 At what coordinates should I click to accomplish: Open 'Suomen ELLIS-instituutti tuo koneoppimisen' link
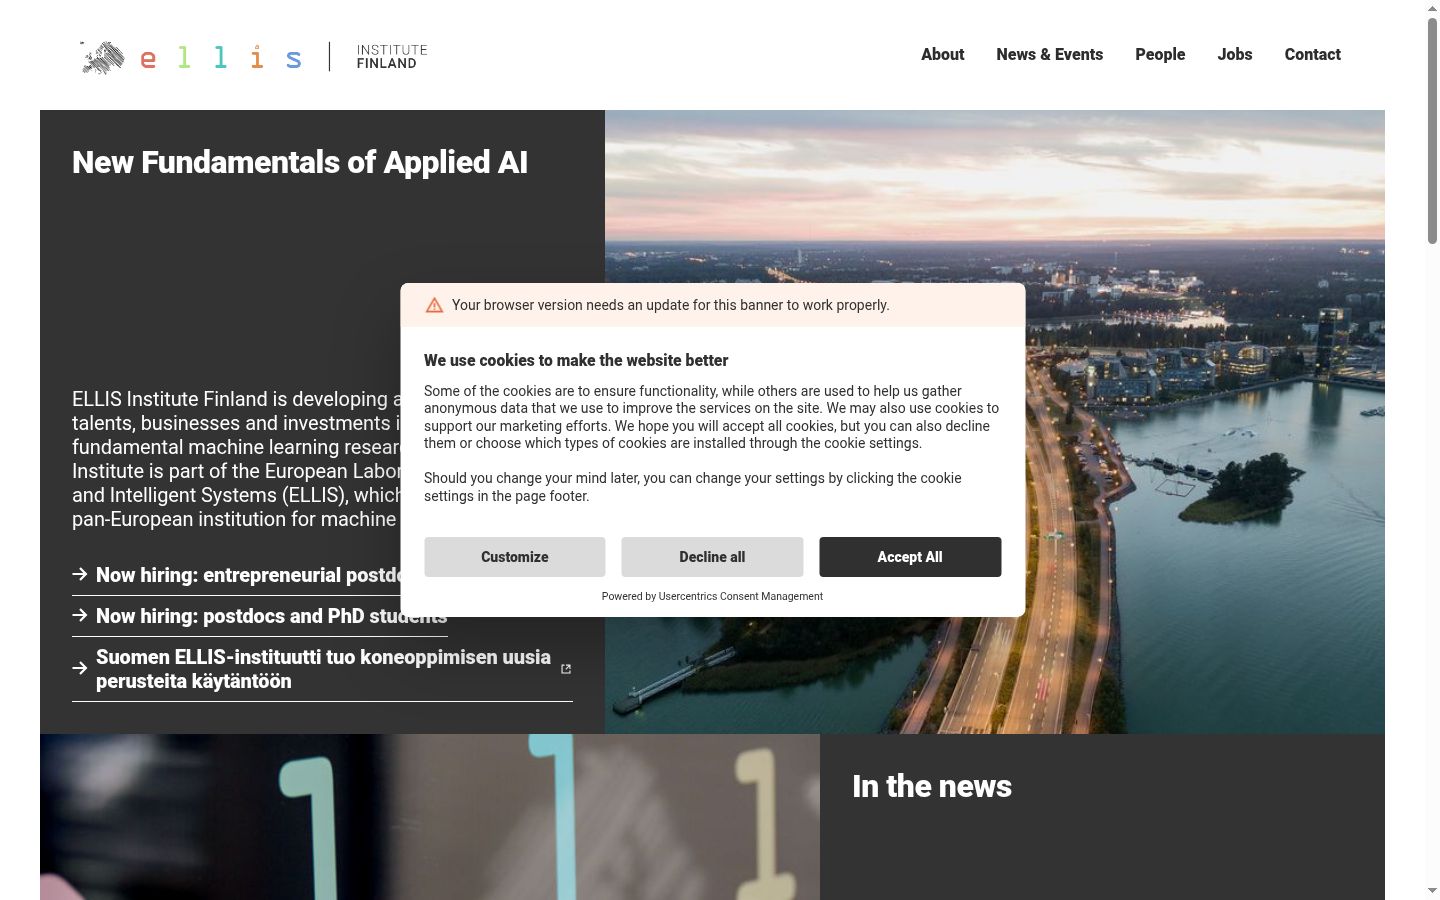tap(323, 669)
